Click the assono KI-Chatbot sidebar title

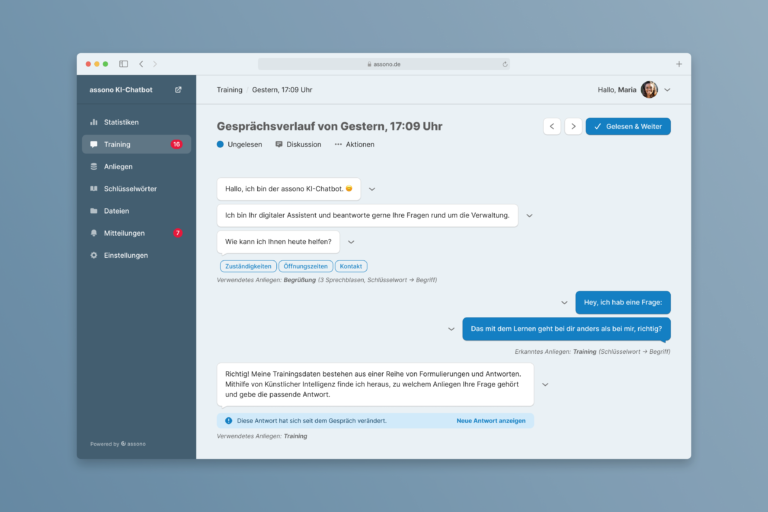point(121,90)
